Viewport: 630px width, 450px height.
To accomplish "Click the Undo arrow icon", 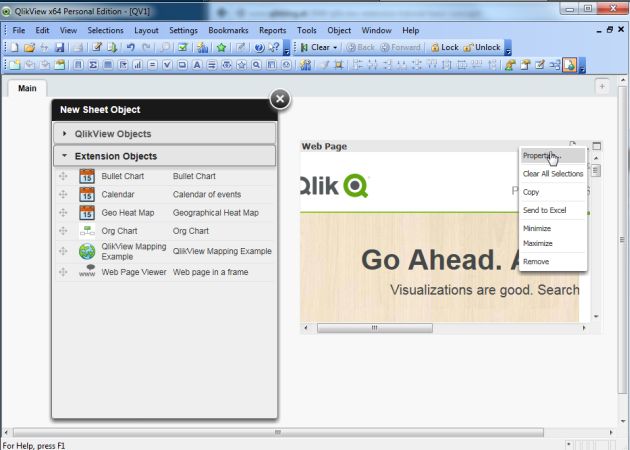I will point(131,47).
